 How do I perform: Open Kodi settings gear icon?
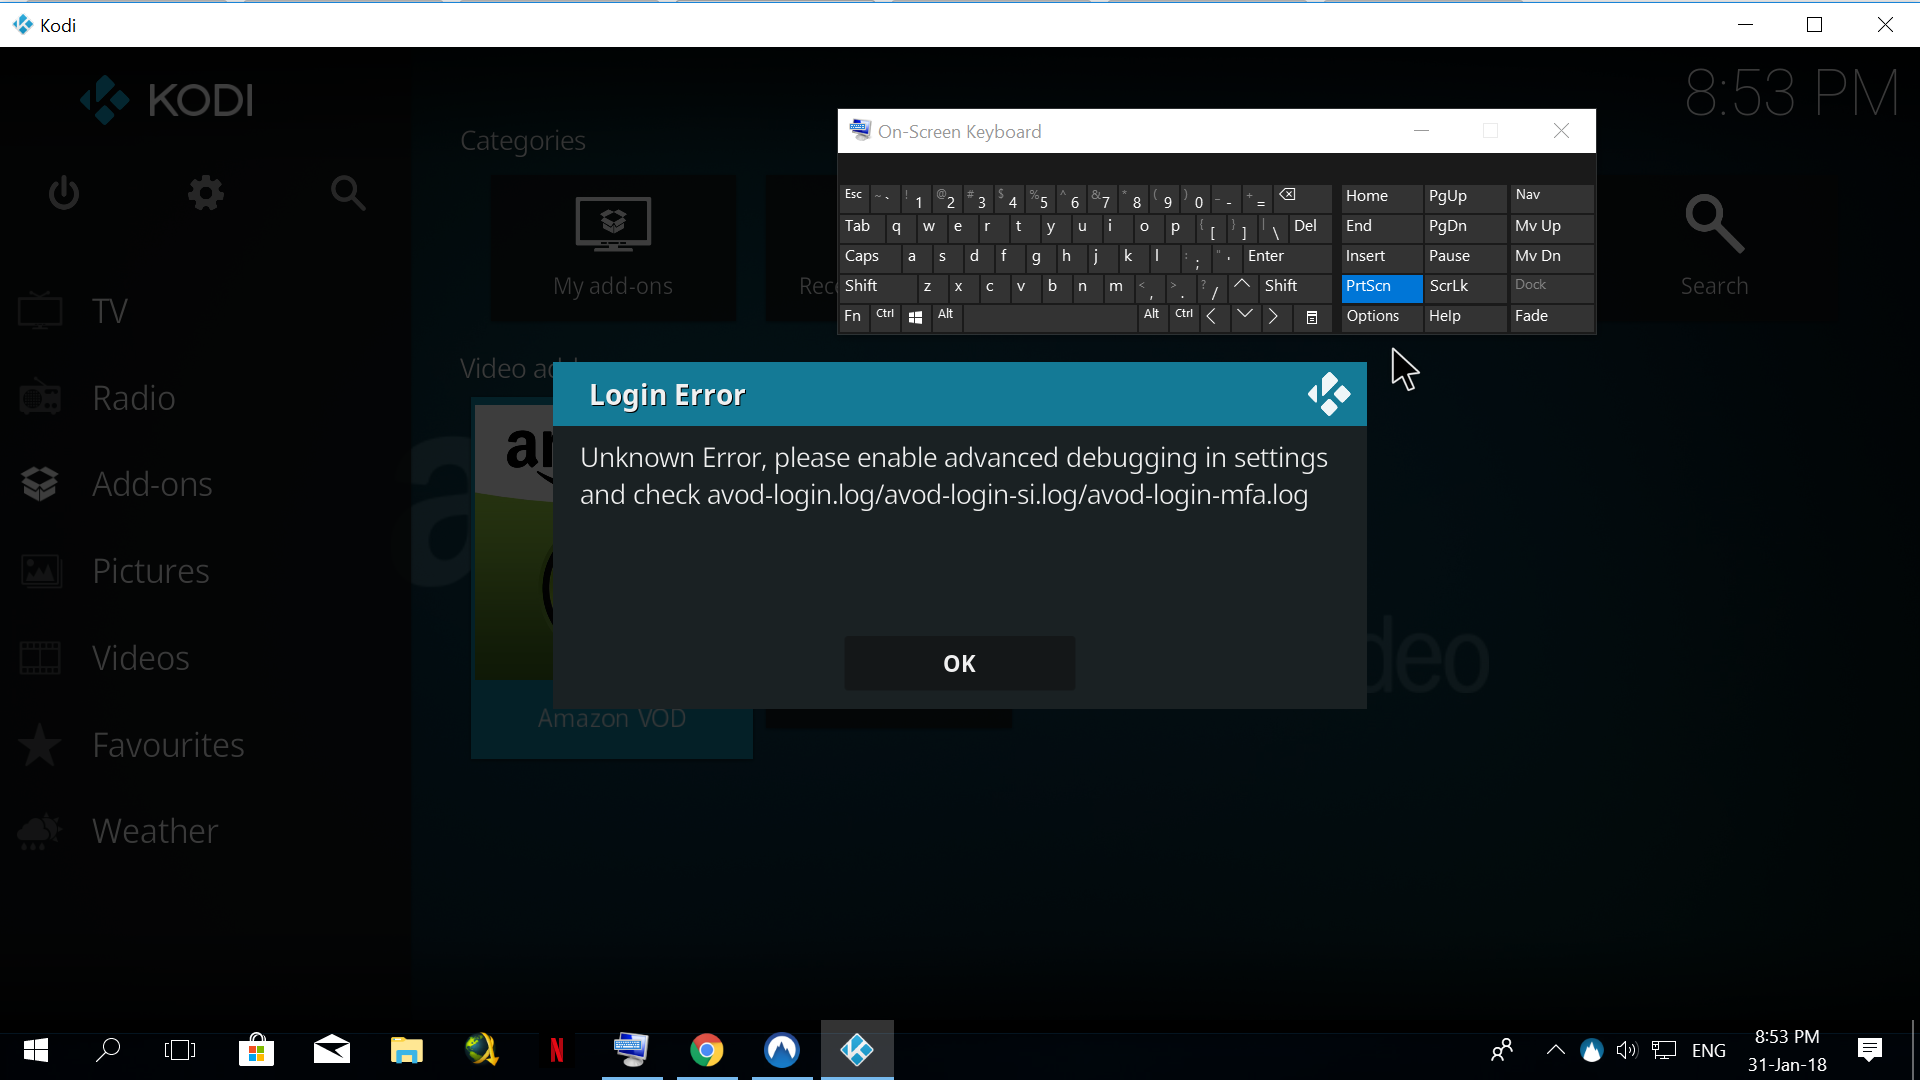tap(206, 192)
